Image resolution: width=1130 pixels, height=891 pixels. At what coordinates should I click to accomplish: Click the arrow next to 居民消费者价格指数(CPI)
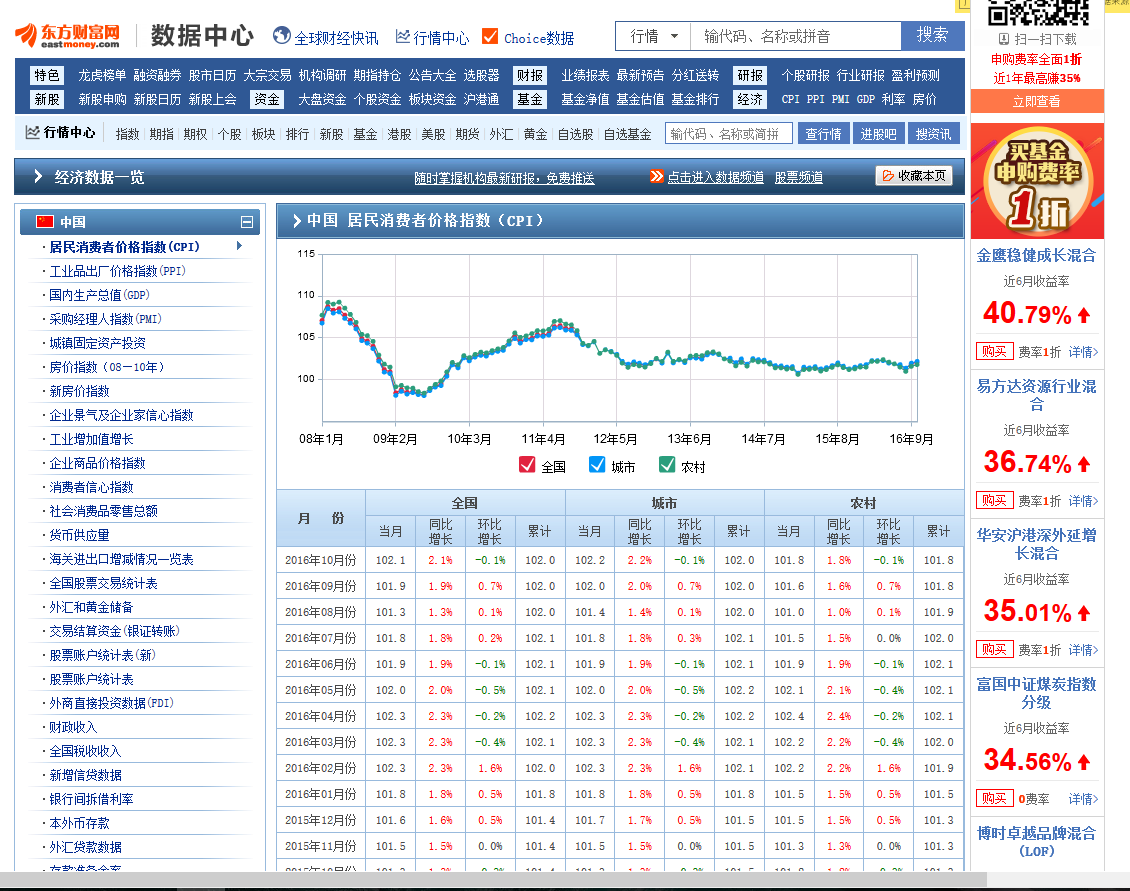point(239,246)
